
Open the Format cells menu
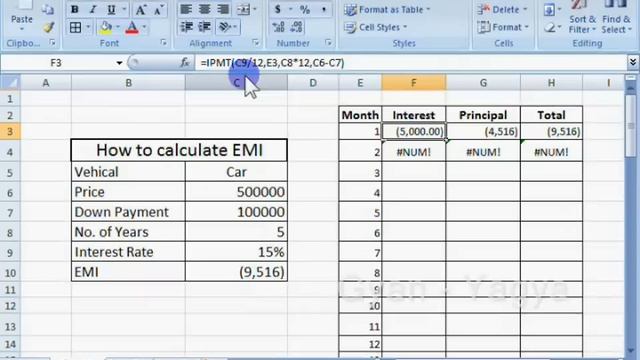[x=503, y=27]
